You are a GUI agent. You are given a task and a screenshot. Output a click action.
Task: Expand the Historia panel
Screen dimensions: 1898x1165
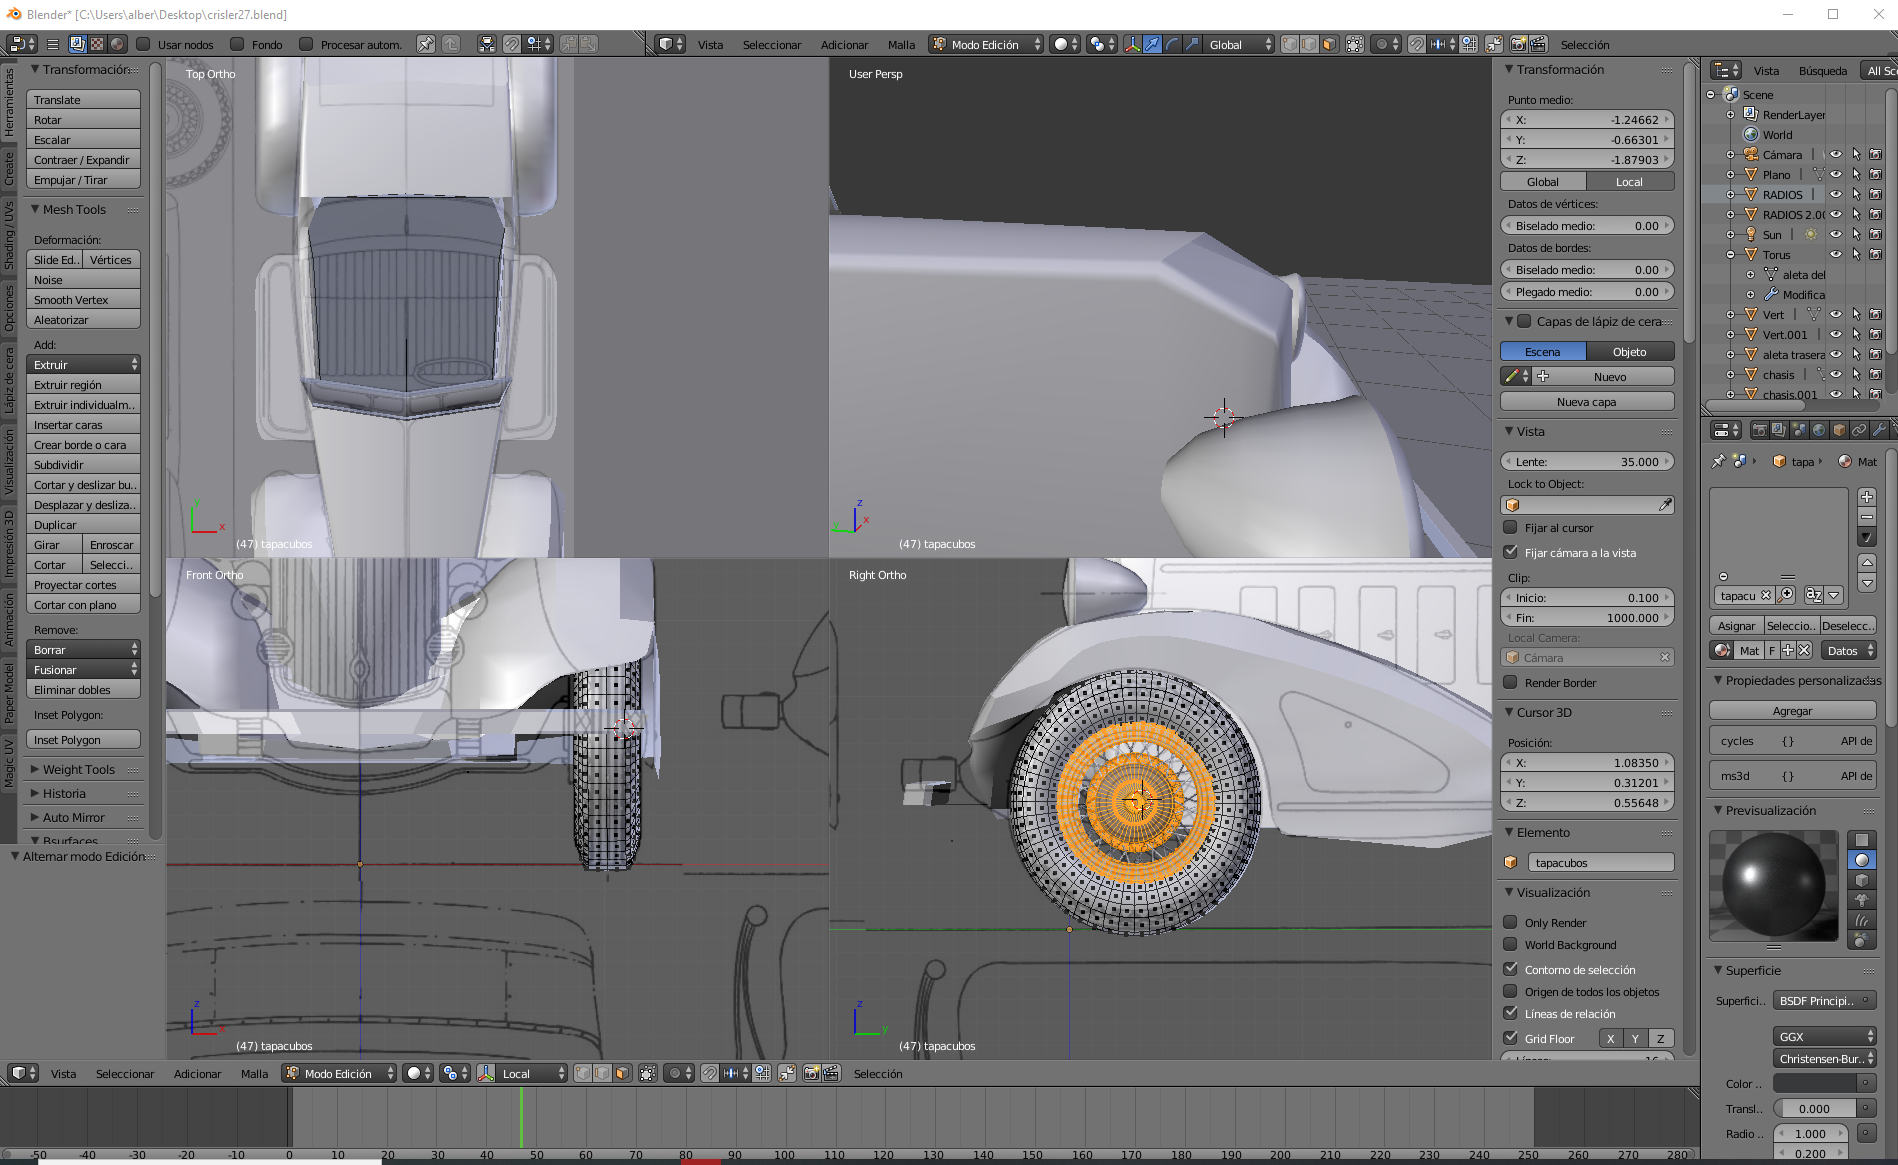[64, 793]
